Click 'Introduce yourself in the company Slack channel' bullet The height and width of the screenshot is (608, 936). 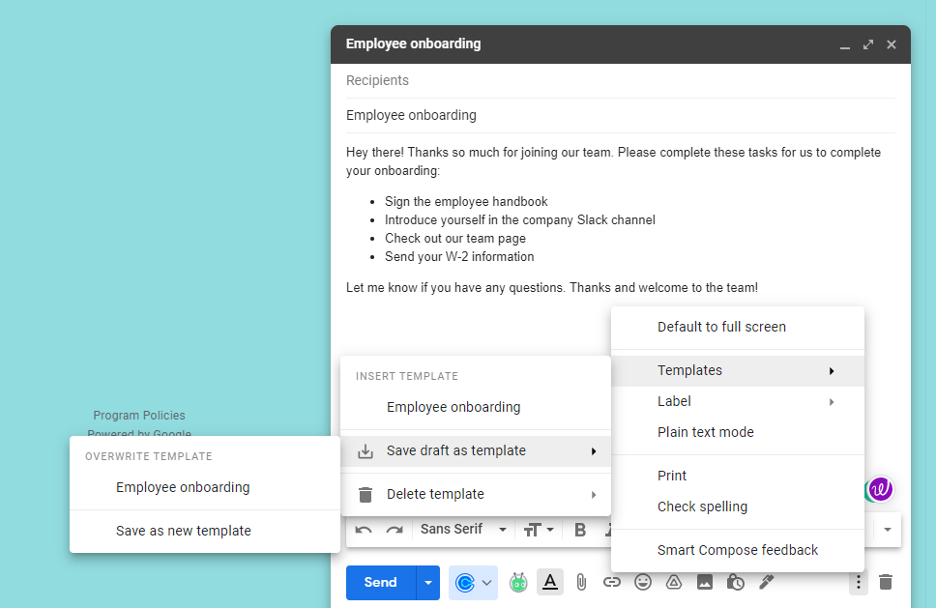(x=520, y=220)
